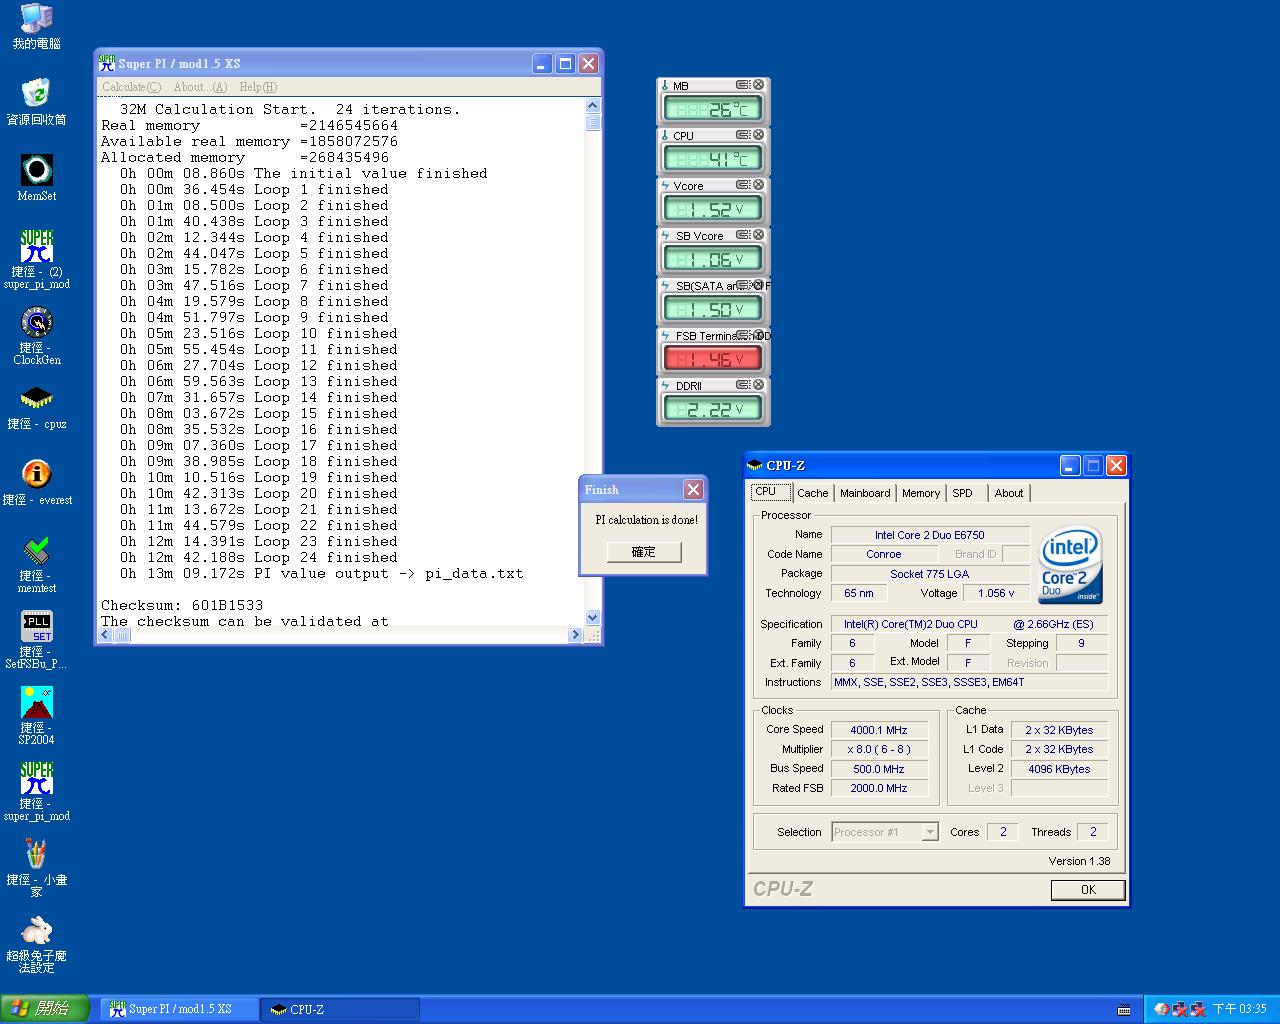This screenshot has height=1024, width=1280.
Task: Select the super_pi_mod (2) shortcut icon
Action: pos(36,260)
